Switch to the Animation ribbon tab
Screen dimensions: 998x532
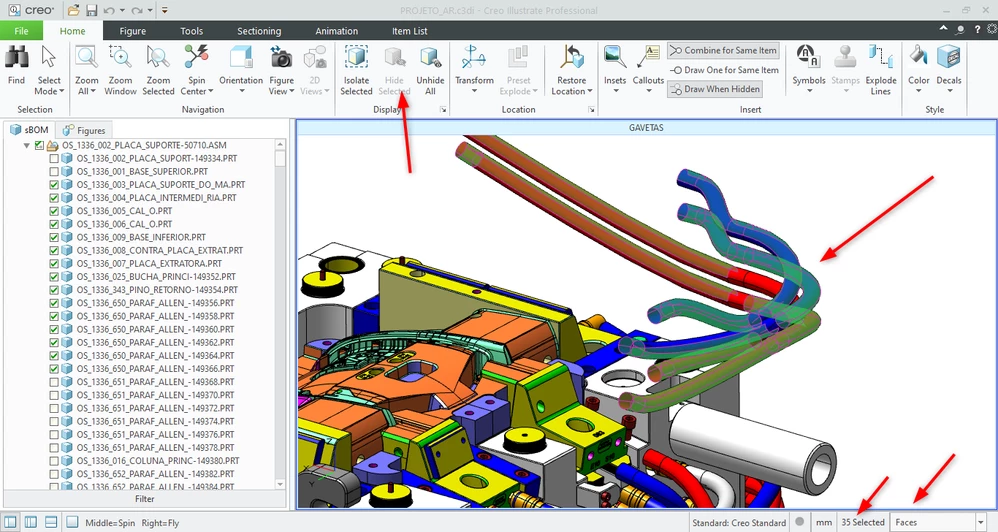(337, 31)
